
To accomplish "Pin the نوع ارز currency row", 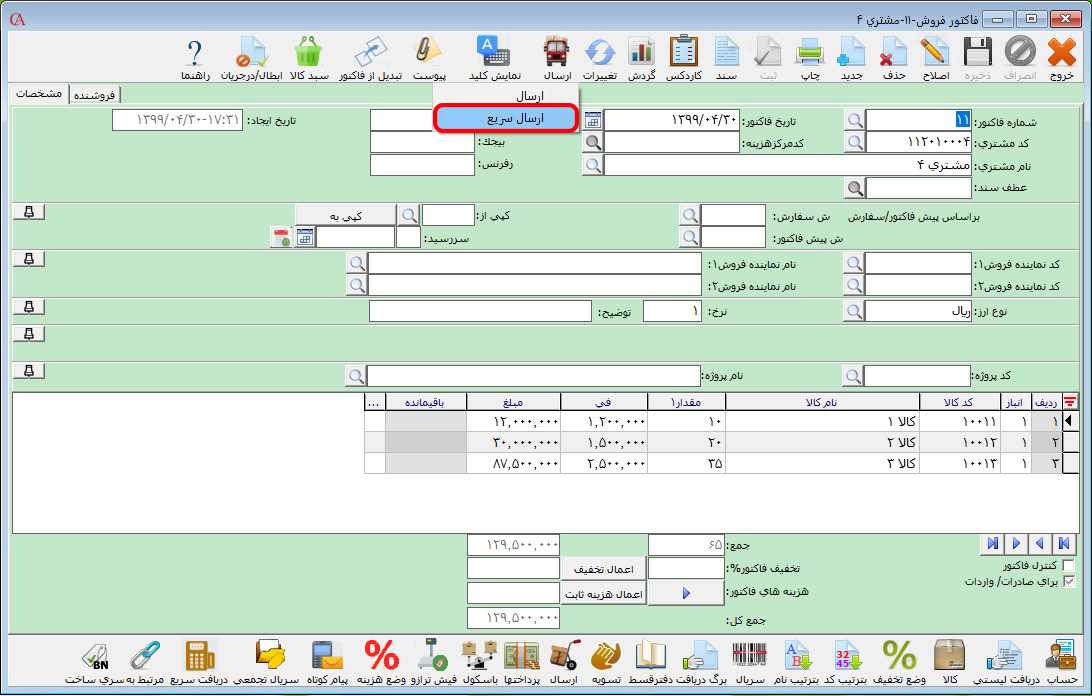I will (30, 308).
